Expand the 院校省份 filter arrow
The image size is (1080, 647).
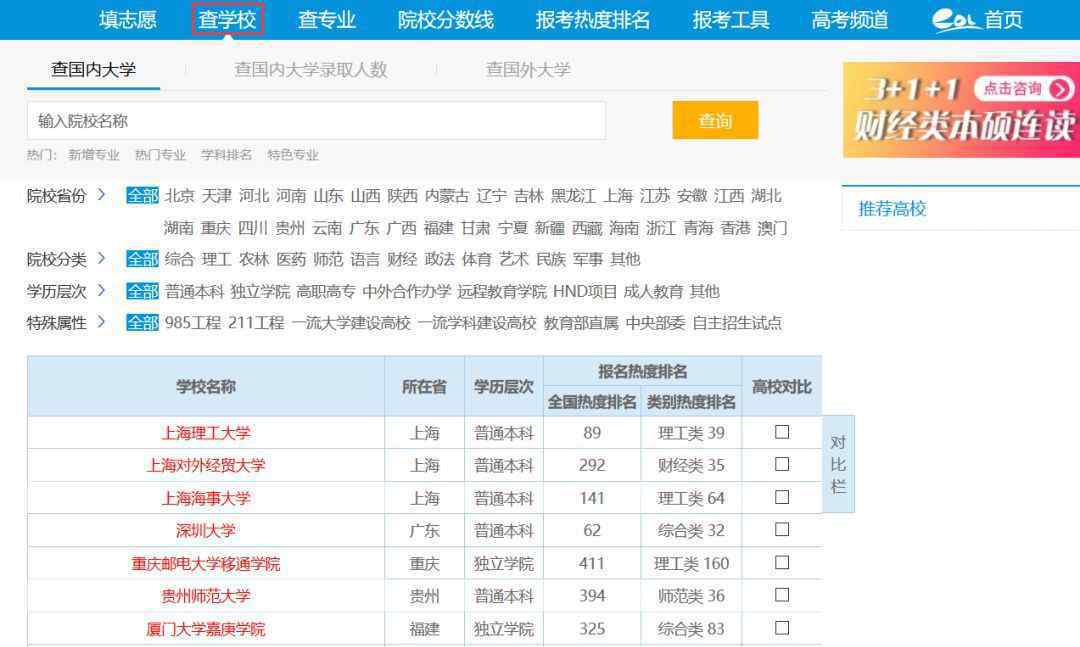101,195
